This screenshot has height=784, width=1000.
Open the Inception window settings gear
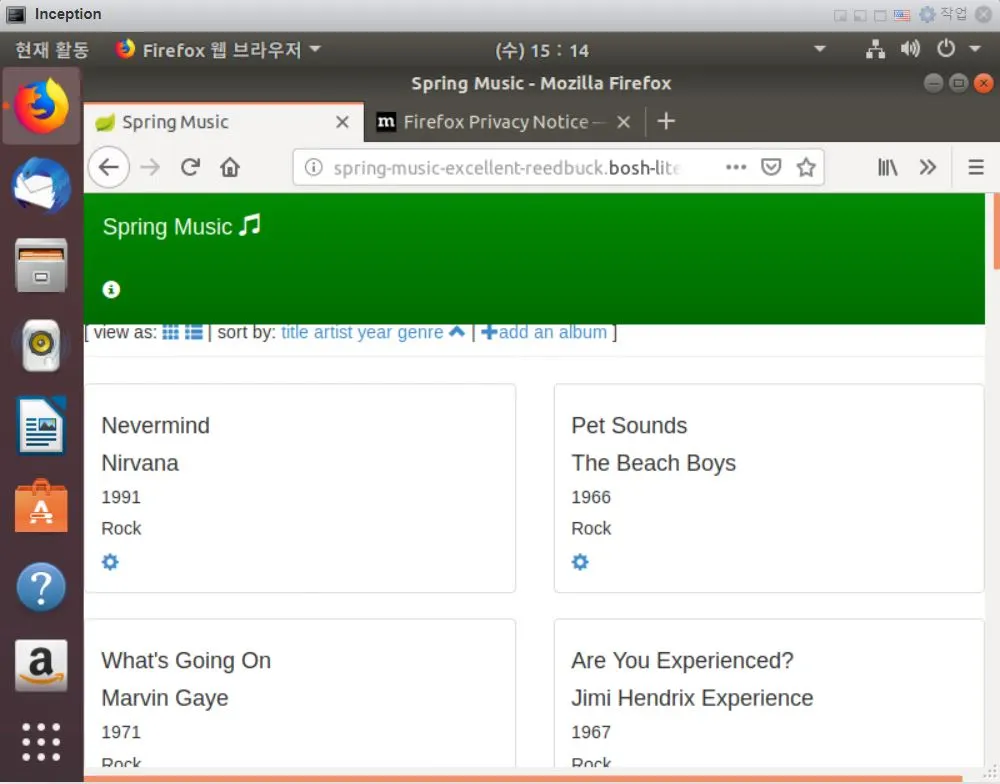tap(927, 14)
